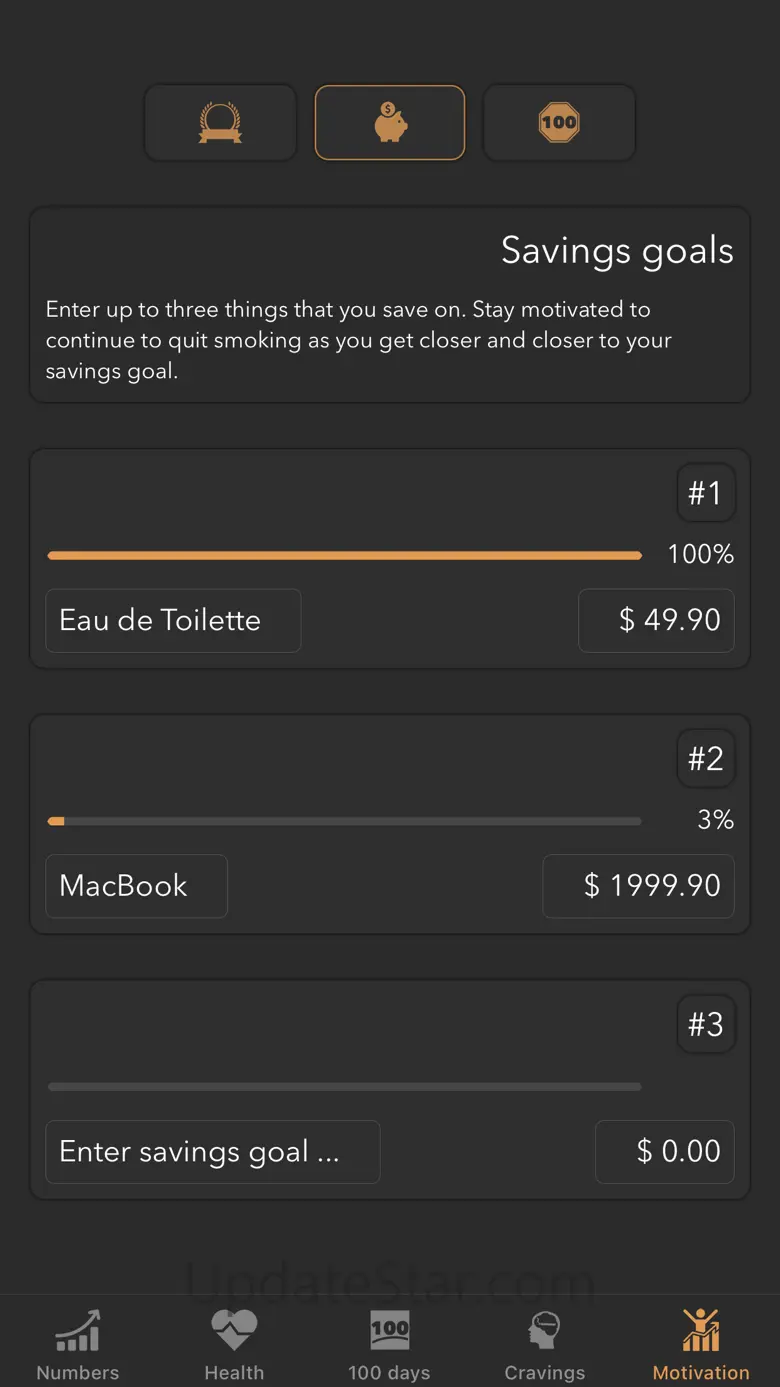Select the Motivation tab

click(x=701, y=1344)
